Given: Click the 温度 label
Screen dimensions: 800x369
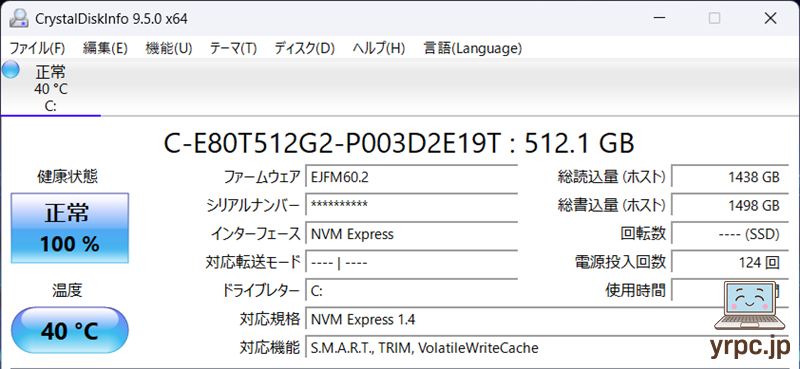Looking at the screenshot, I should 67,290.
